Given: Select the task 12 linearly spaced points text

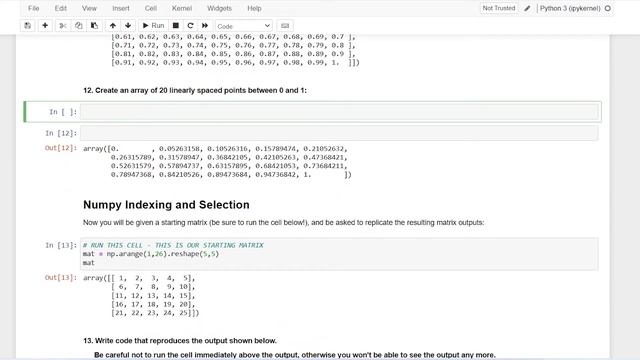Looking at the screenshot, I should [x=195, y=90].
